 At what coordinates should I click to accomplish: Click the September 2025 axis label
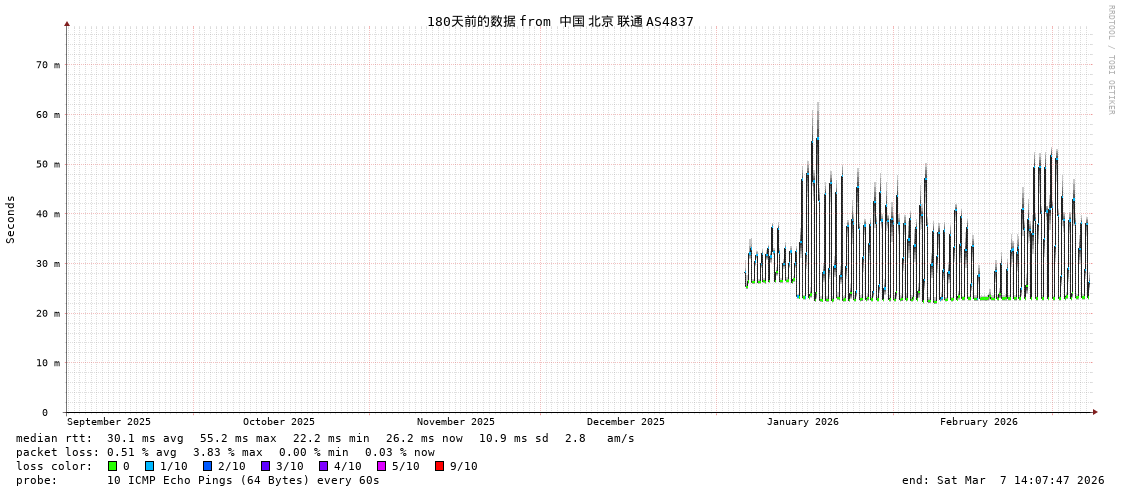point(109,422)
